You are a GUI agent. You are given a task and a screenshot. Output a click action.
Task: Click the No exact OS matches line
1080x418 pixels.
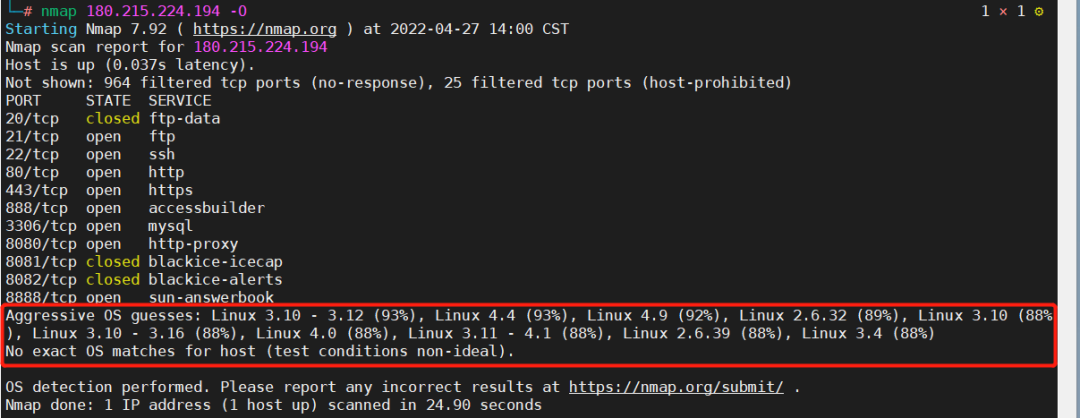point(260,351)
